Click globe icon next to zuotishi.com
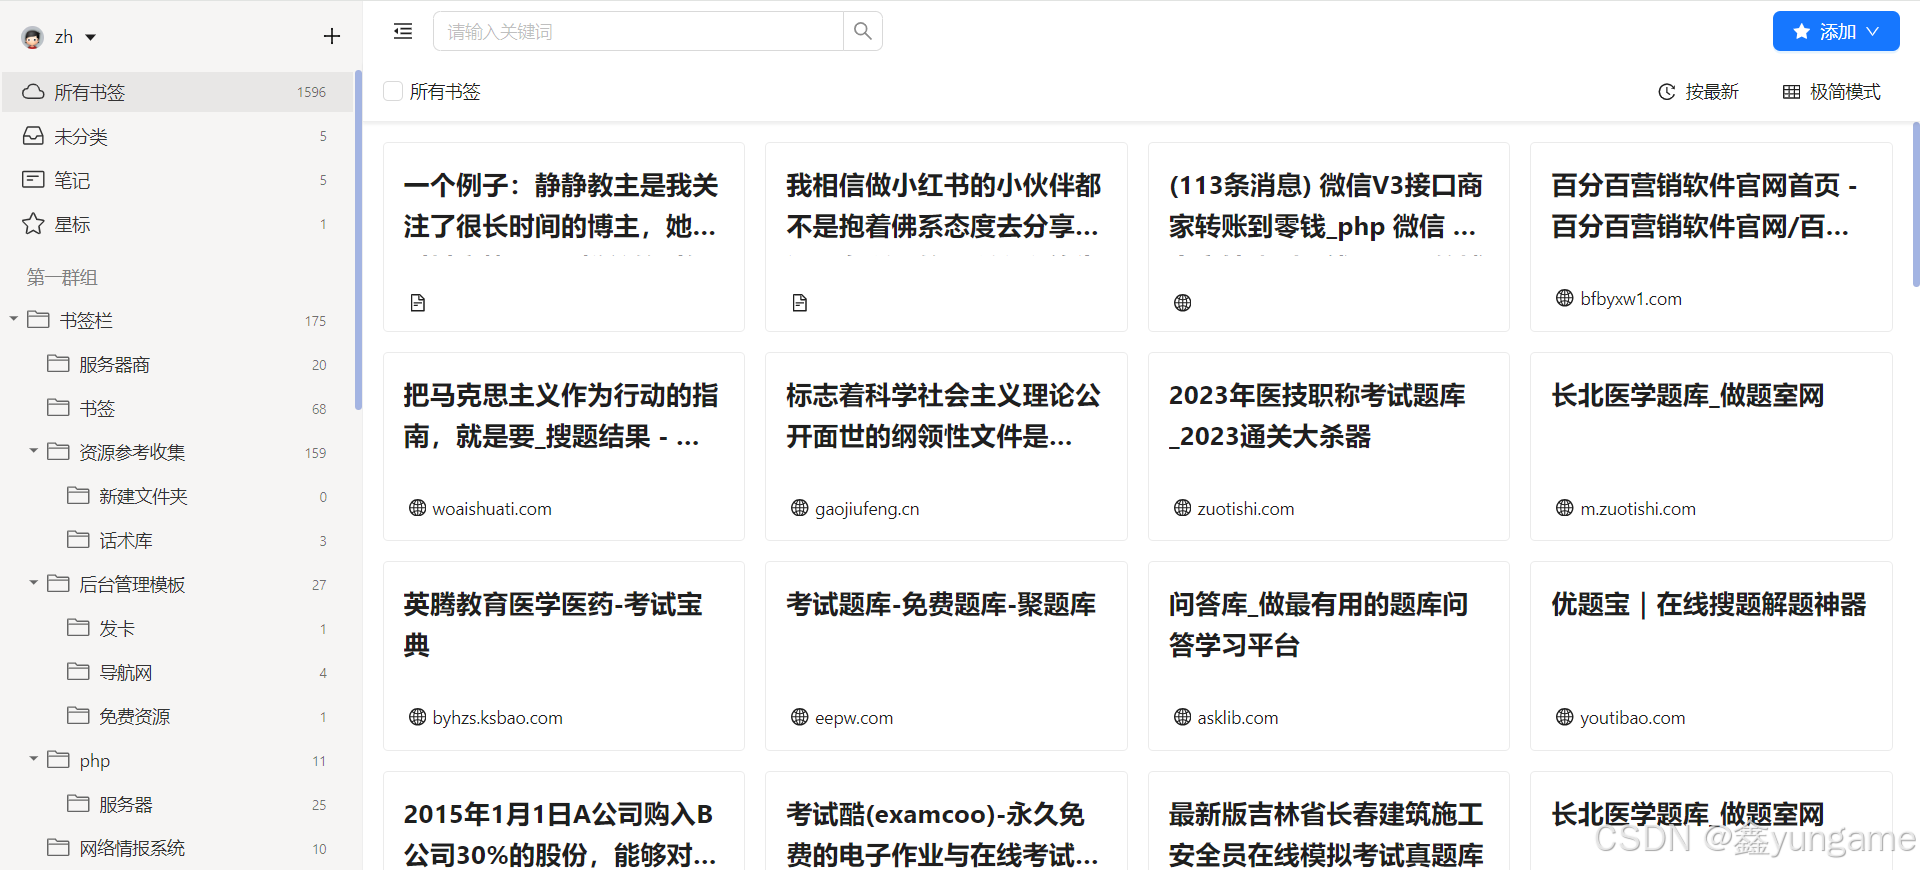The image size is (1920, 870). (1183, 508)
